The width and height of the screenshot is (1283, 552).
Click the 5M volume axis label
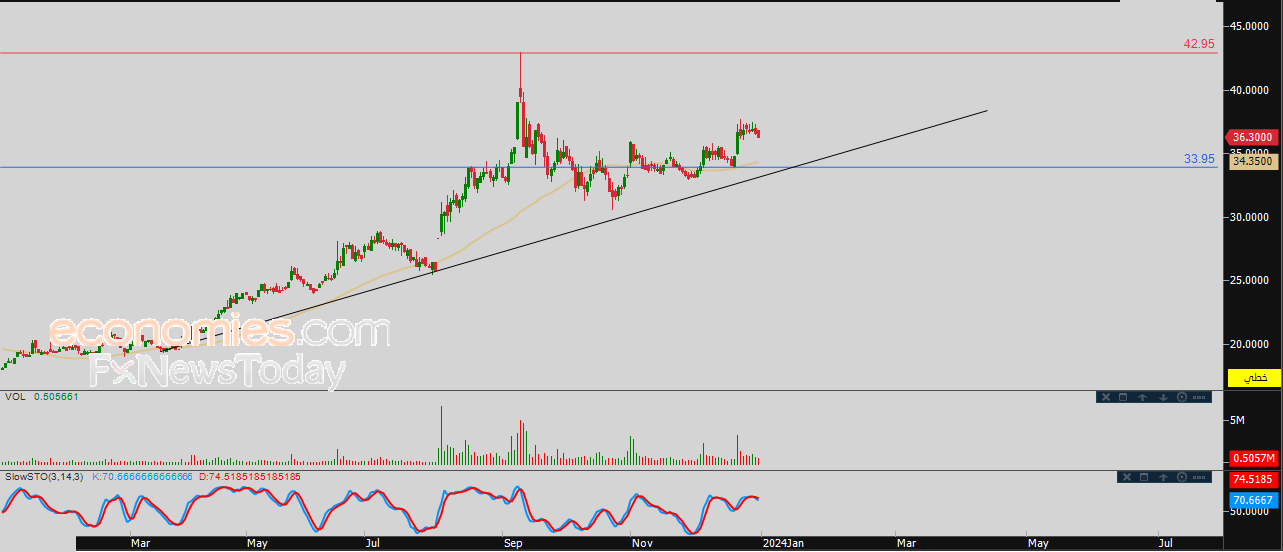[x=1237, y=421]
